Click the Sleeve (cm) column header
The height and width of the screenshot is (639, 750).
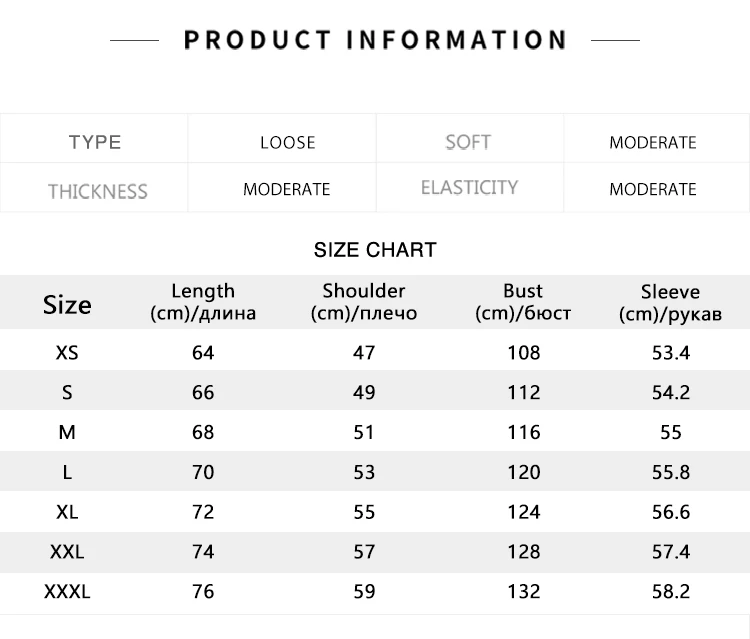pos(670,303)
